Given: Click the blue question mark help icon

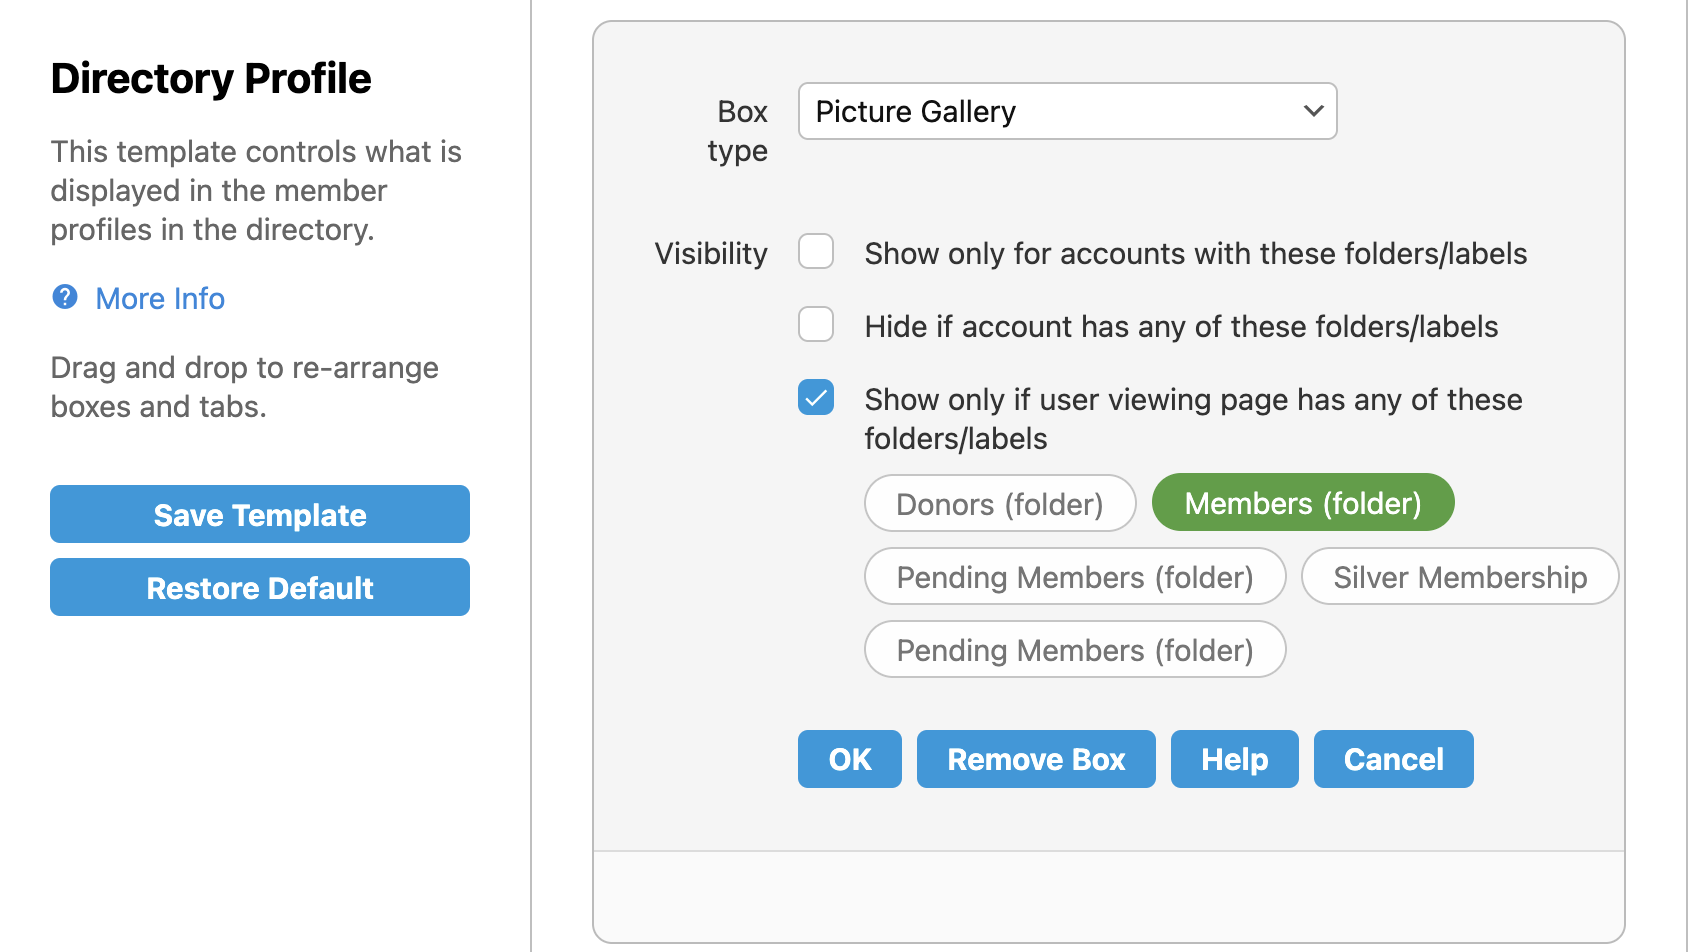Looking at the screenshot, I should click(x=65, y=297).
